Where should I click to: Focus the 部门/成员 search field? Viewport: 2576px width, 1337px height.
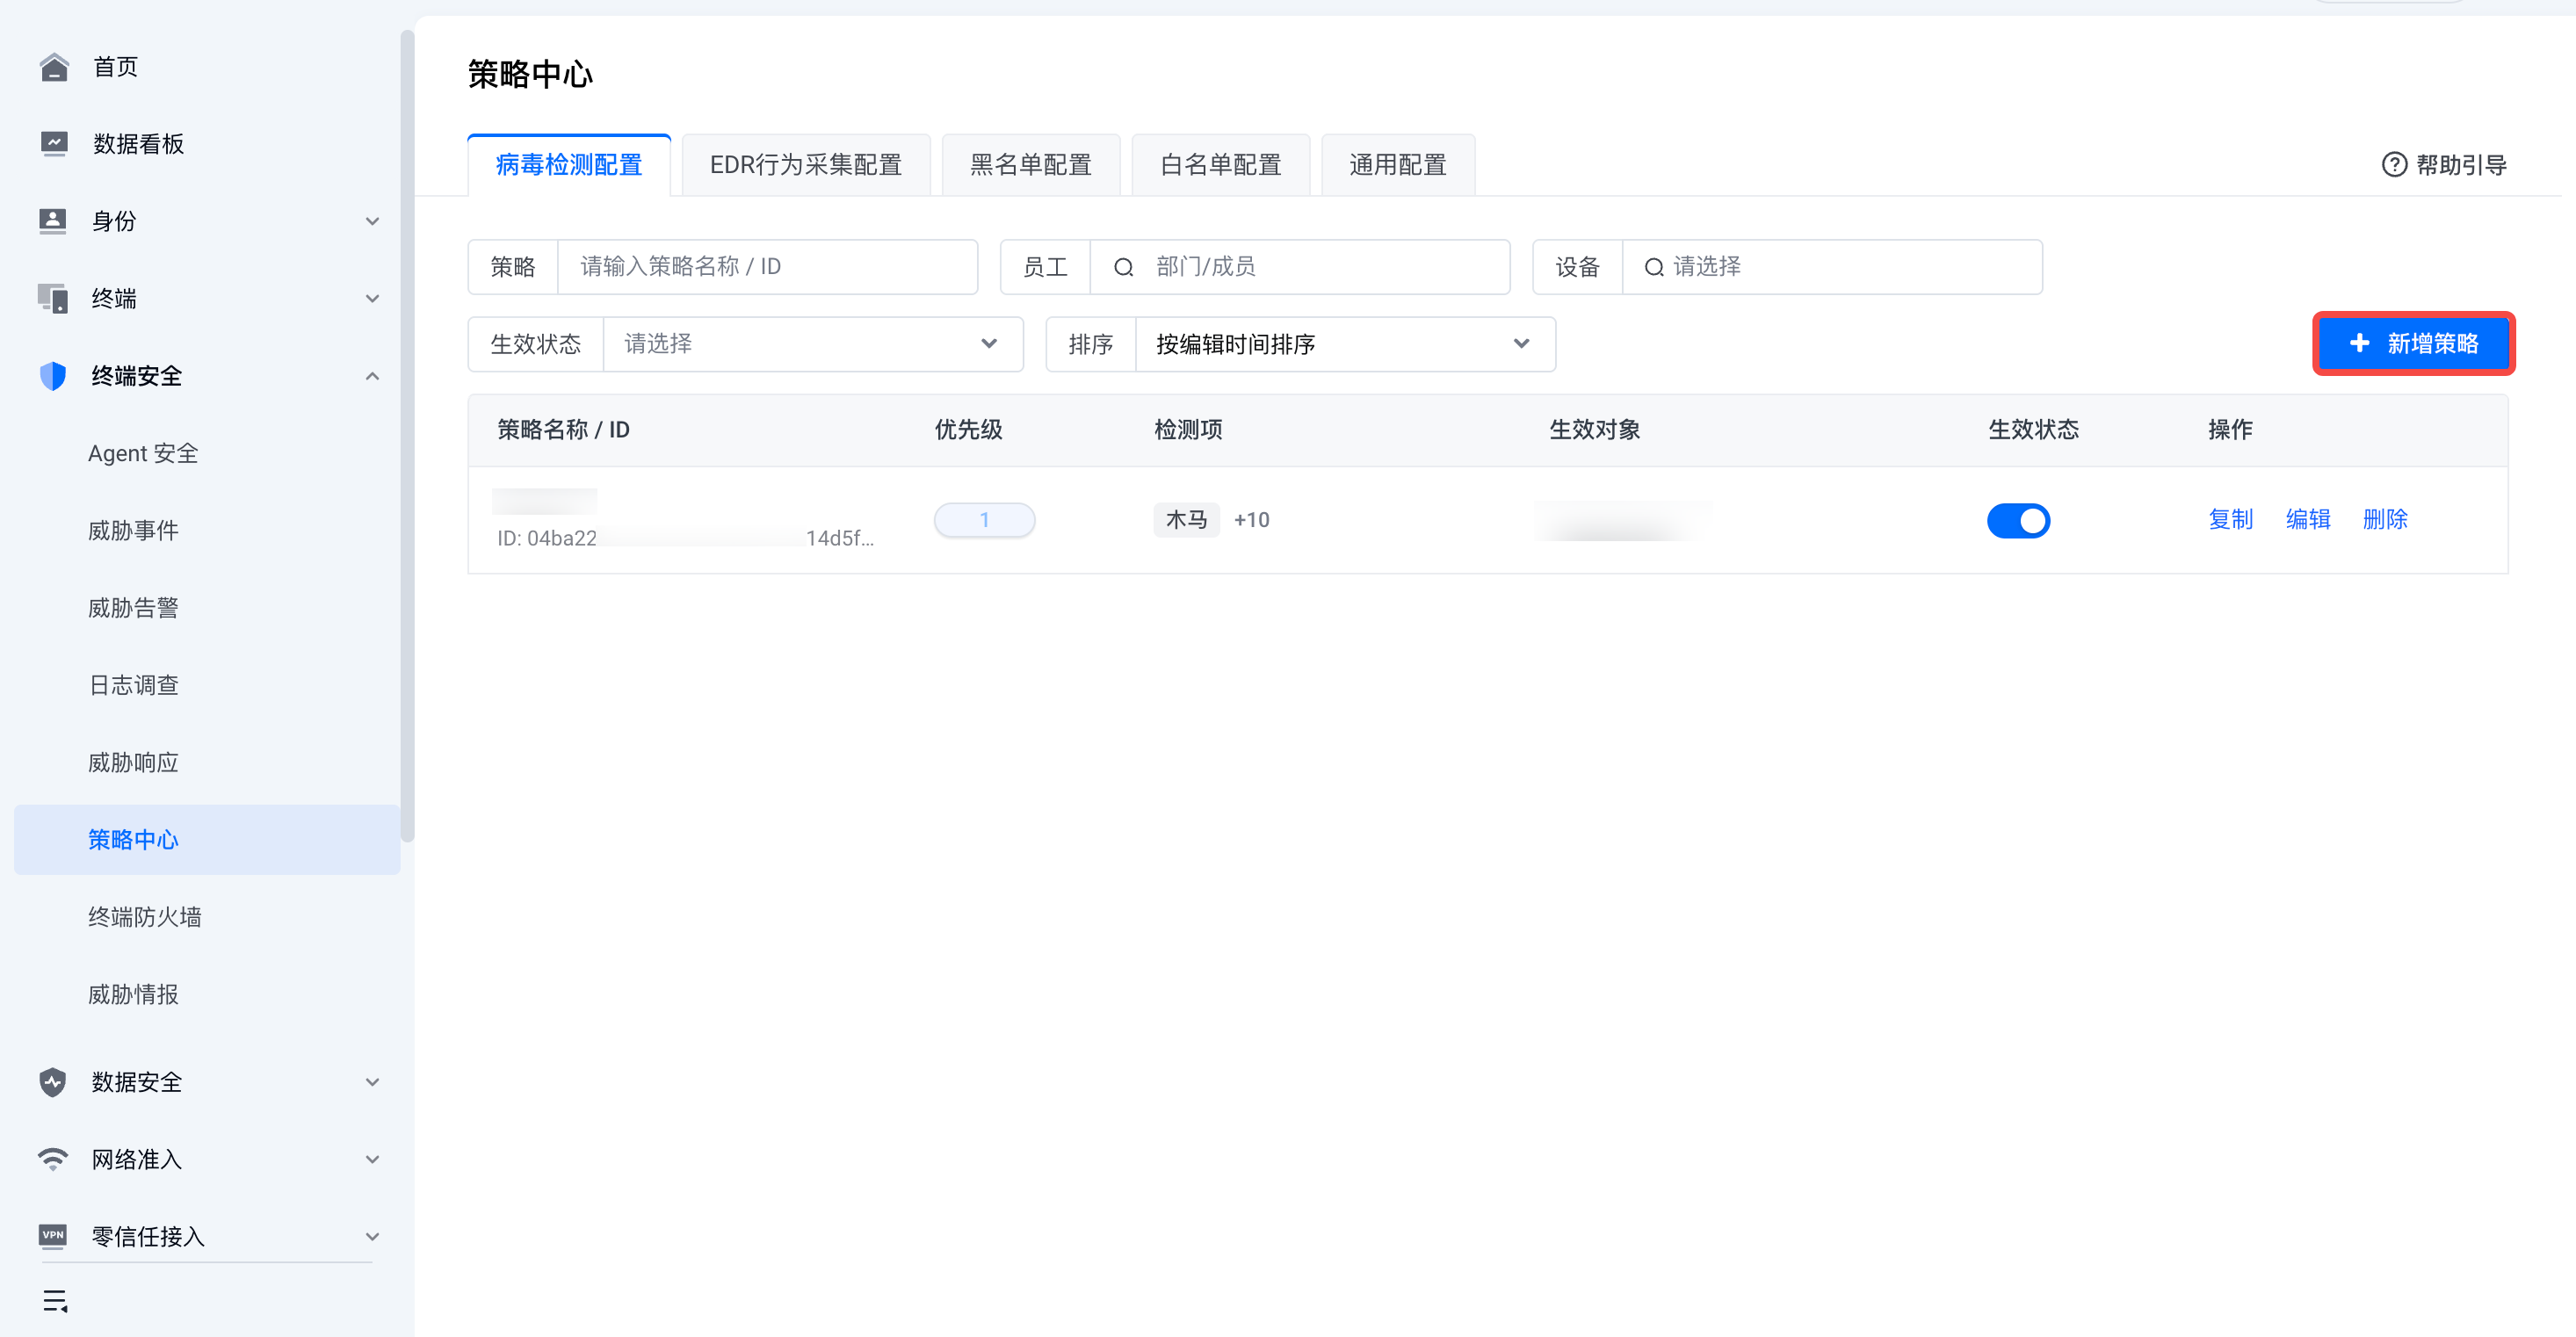pyautogui.click(x=1299, y=267)
